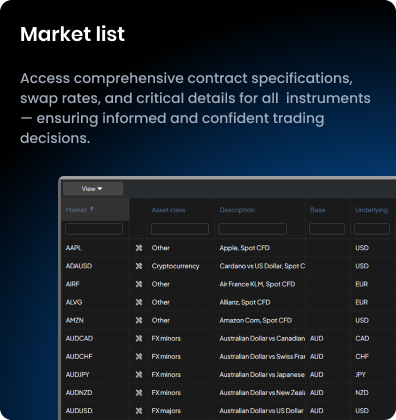Click the chart icon in AIRF row
The image size is (396, 420).
[139, 284]
